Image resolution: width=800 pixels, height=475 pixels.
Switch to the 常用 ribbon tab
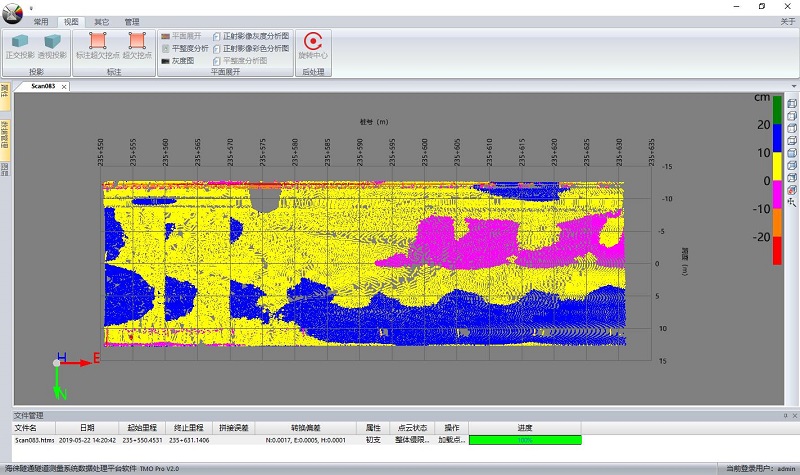pyautogui.click(x=40, y=21)
